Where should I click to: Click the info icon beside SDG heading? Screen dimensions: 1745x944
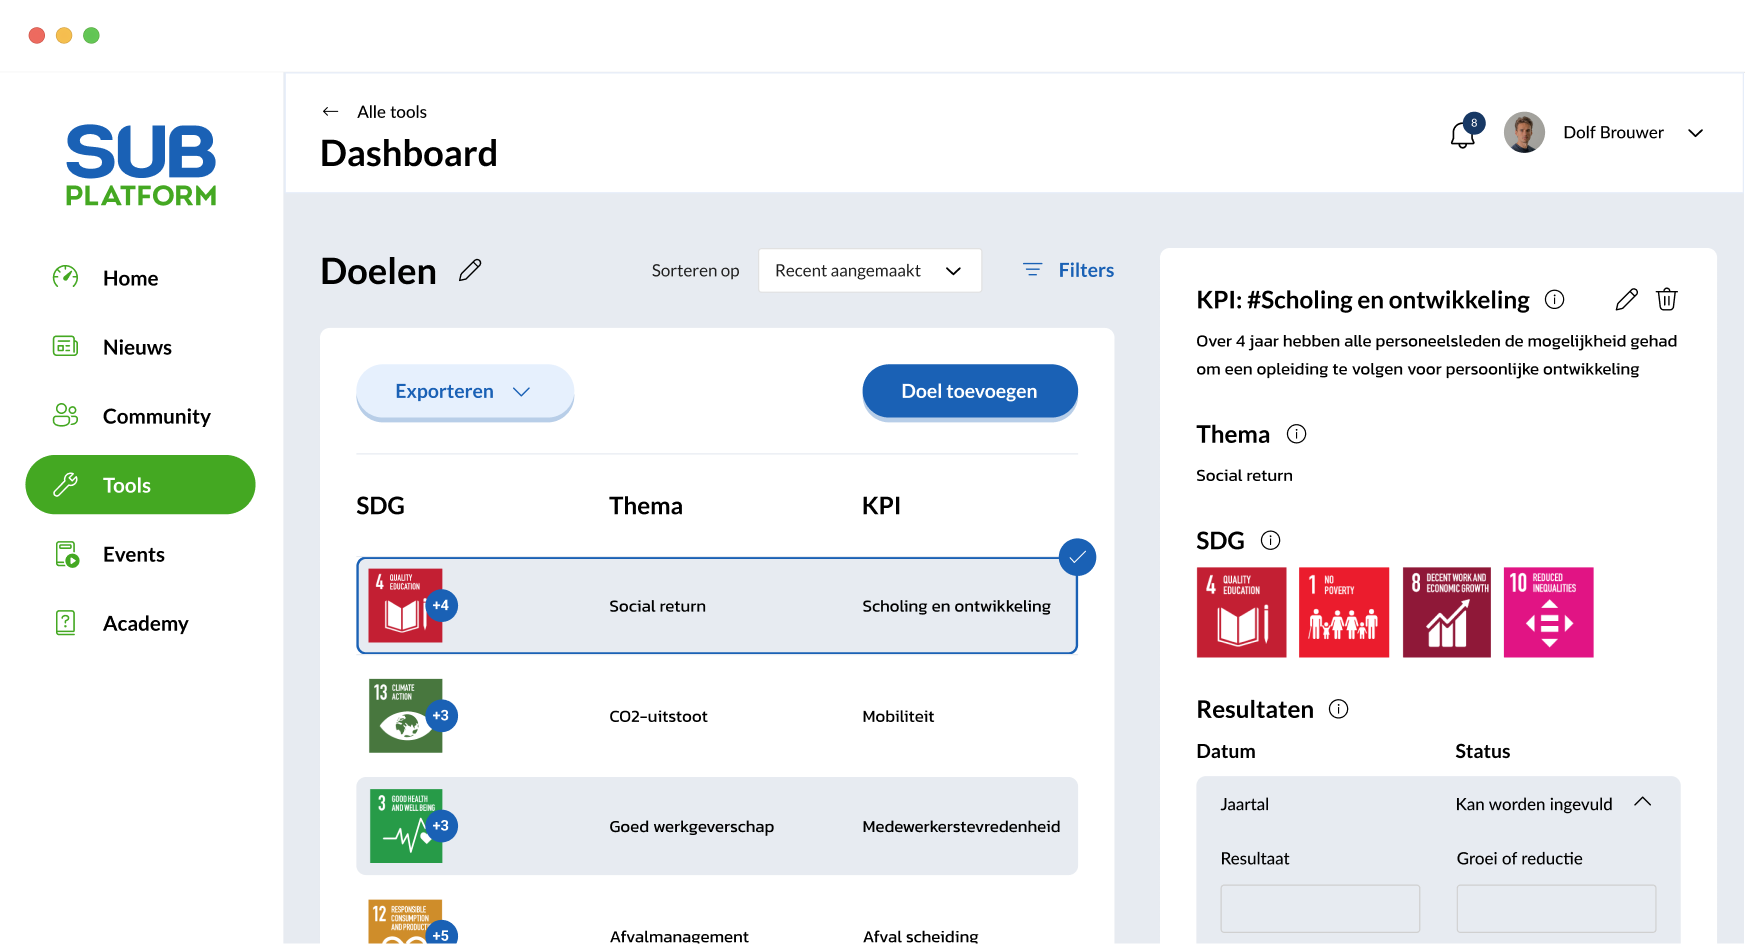1270,541
